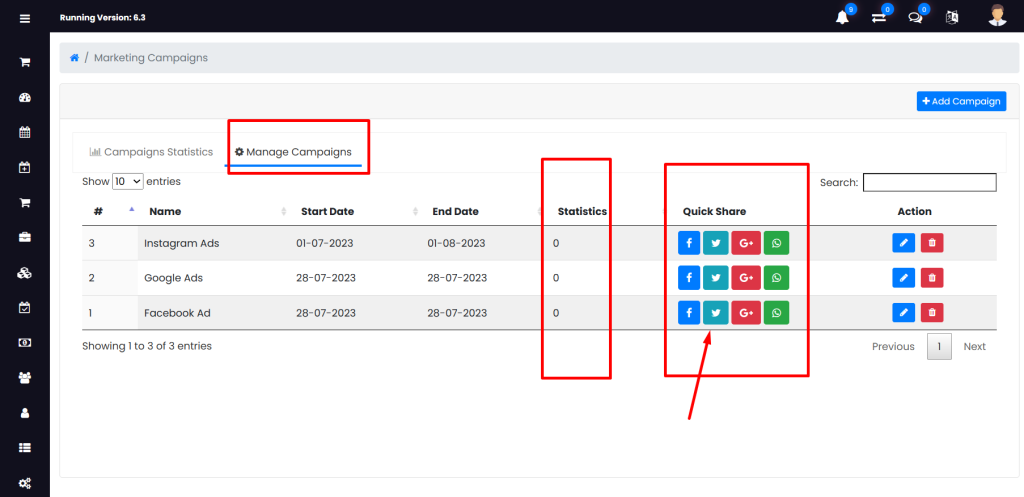Viewport: 1024px width, 497px height.
Task: Delete the Facebook Ad campaign
Action: click(x=932, y=313)
